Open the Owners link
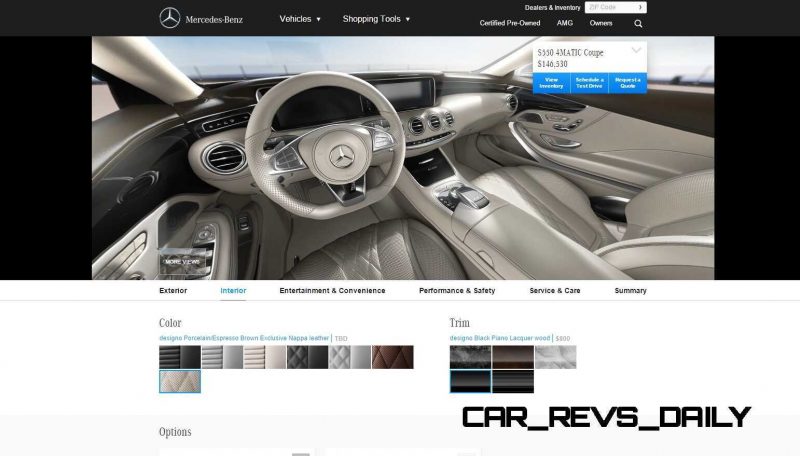 click(x=601, y=23)
